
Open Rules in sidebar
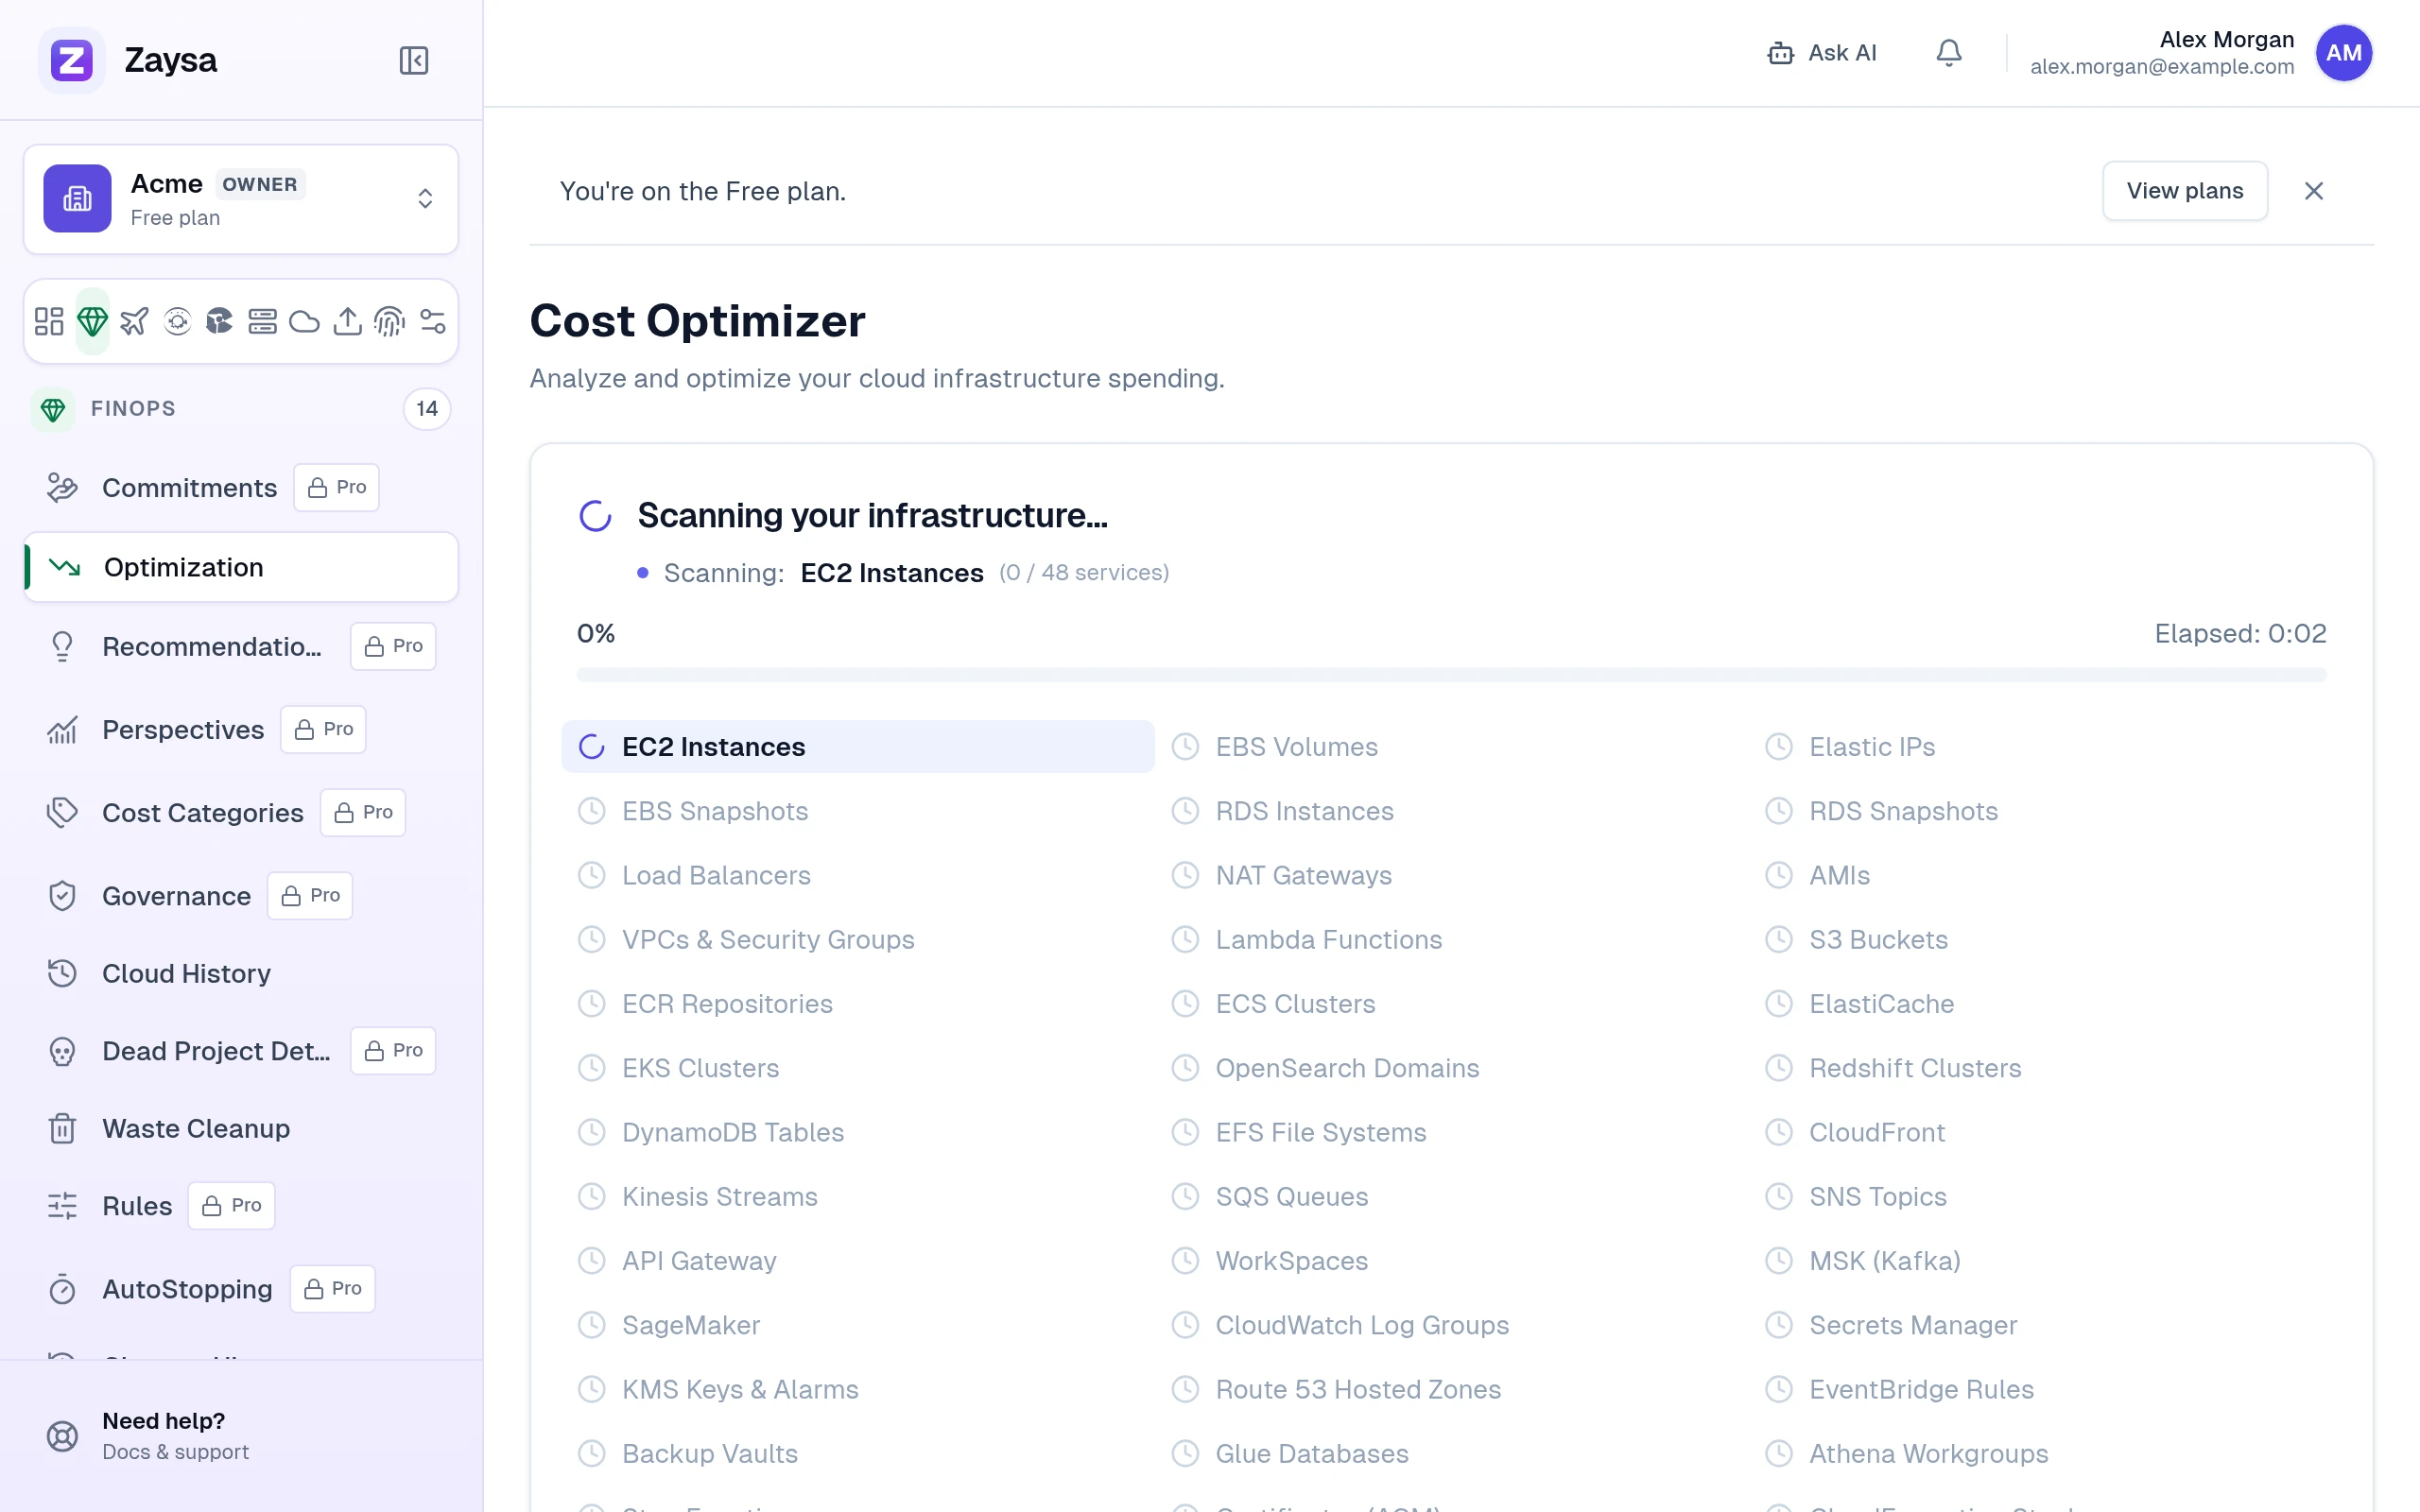[241, 1205]
